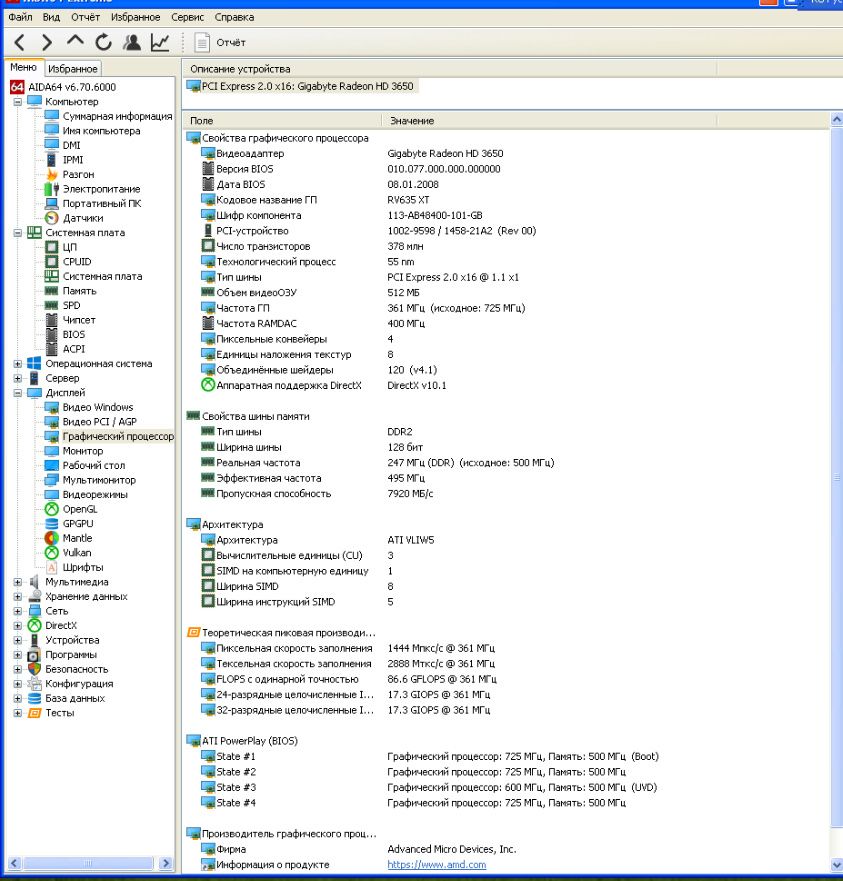Image resolution: width=843 pixels, height=881 pixels.
Task: Collapse the Дисплей tree node
Action: click(17, 393)
